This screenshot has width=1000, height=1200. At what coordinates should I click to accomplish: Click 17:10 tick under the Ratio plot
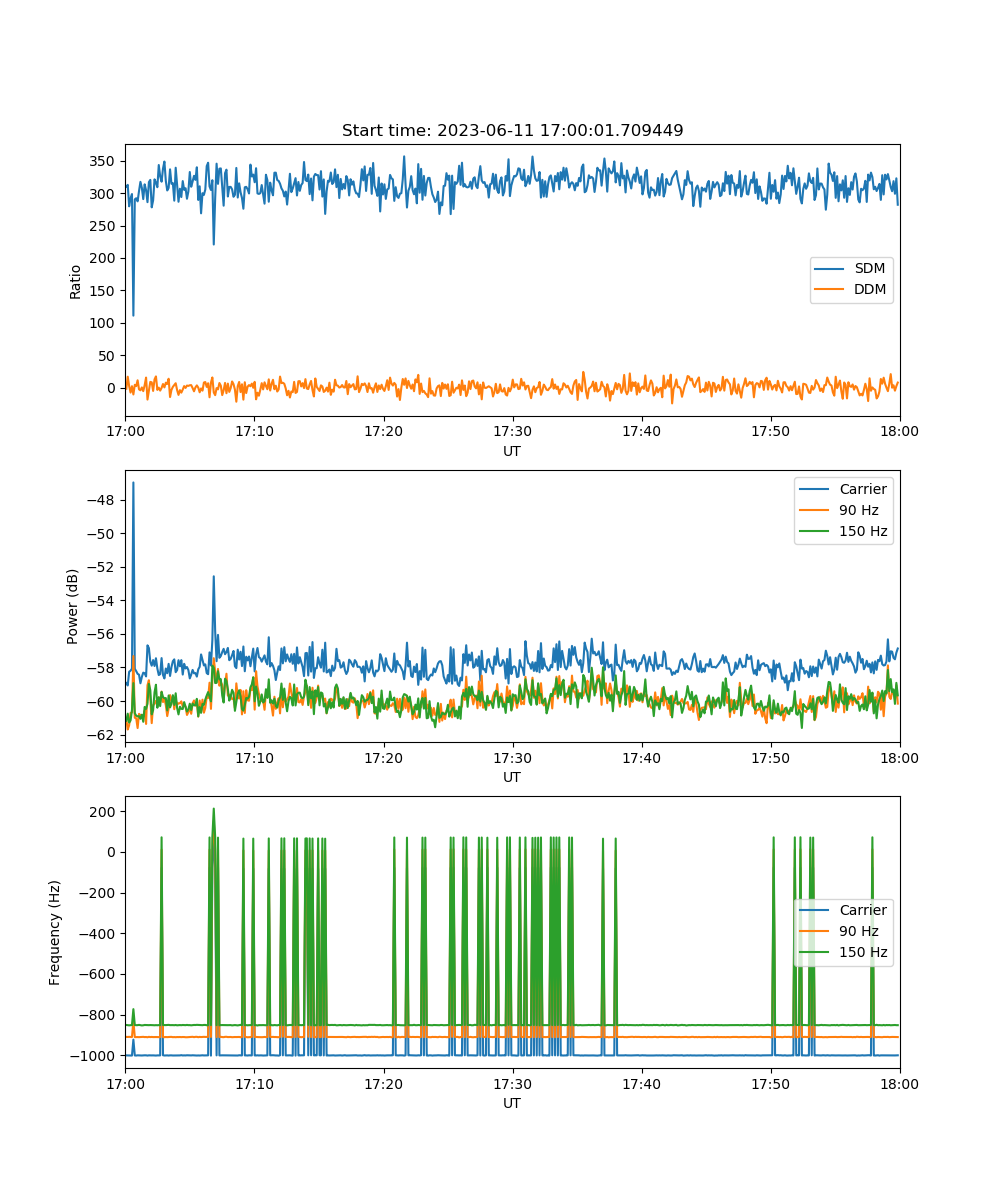coord(254,431)
